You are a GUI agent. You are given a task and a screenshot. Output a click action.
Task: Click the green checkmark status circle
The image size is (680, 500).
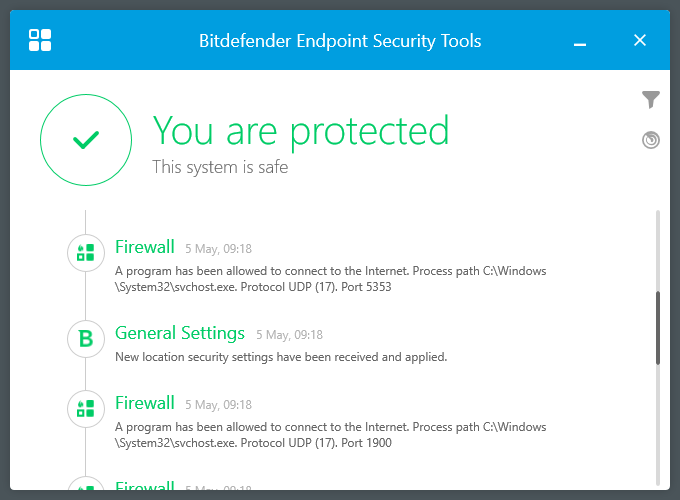86,141
